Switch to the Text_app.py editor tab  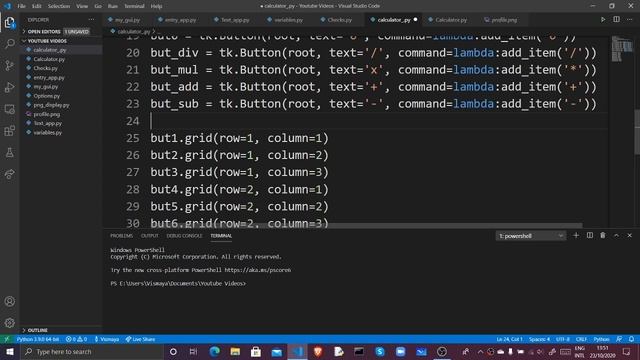pos(235,20)
